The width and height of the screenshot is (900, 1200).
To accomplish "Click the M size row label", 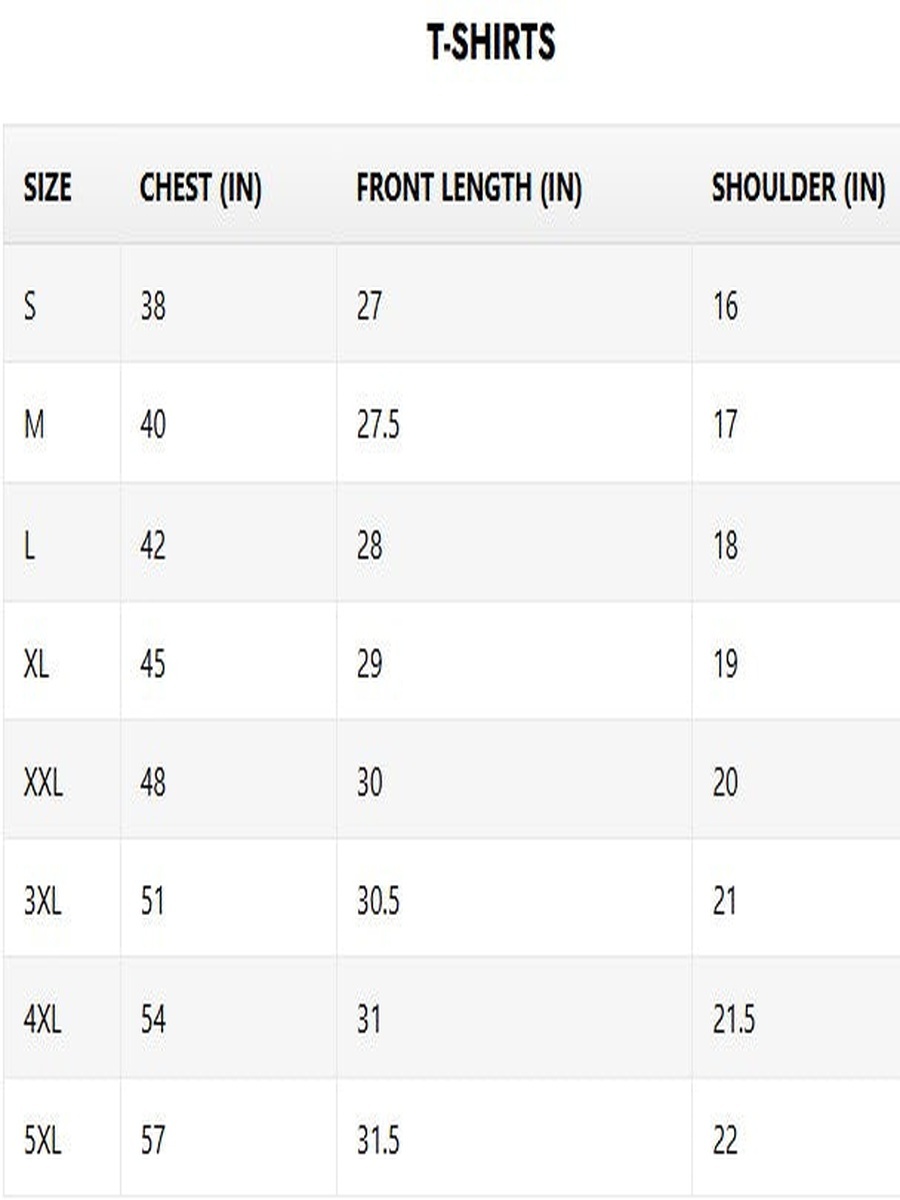I will click(34, 425).
